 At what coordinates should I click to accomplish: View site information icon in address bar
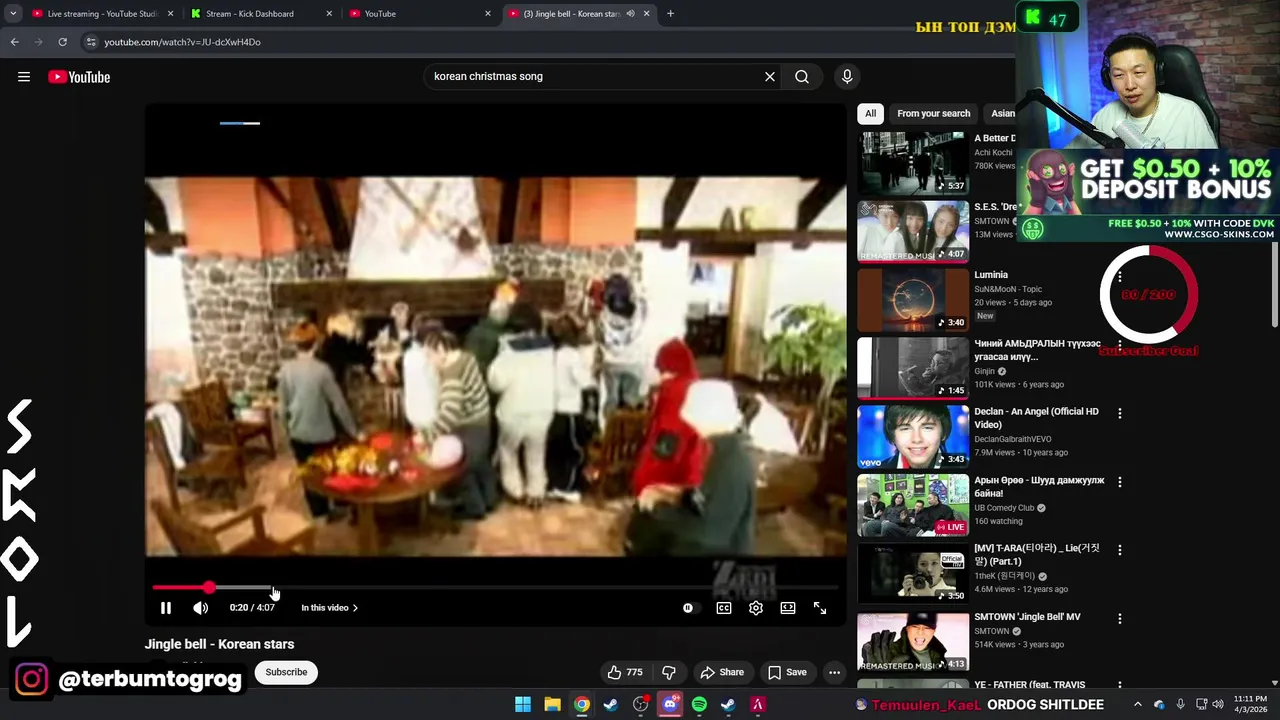coord(92,42)
